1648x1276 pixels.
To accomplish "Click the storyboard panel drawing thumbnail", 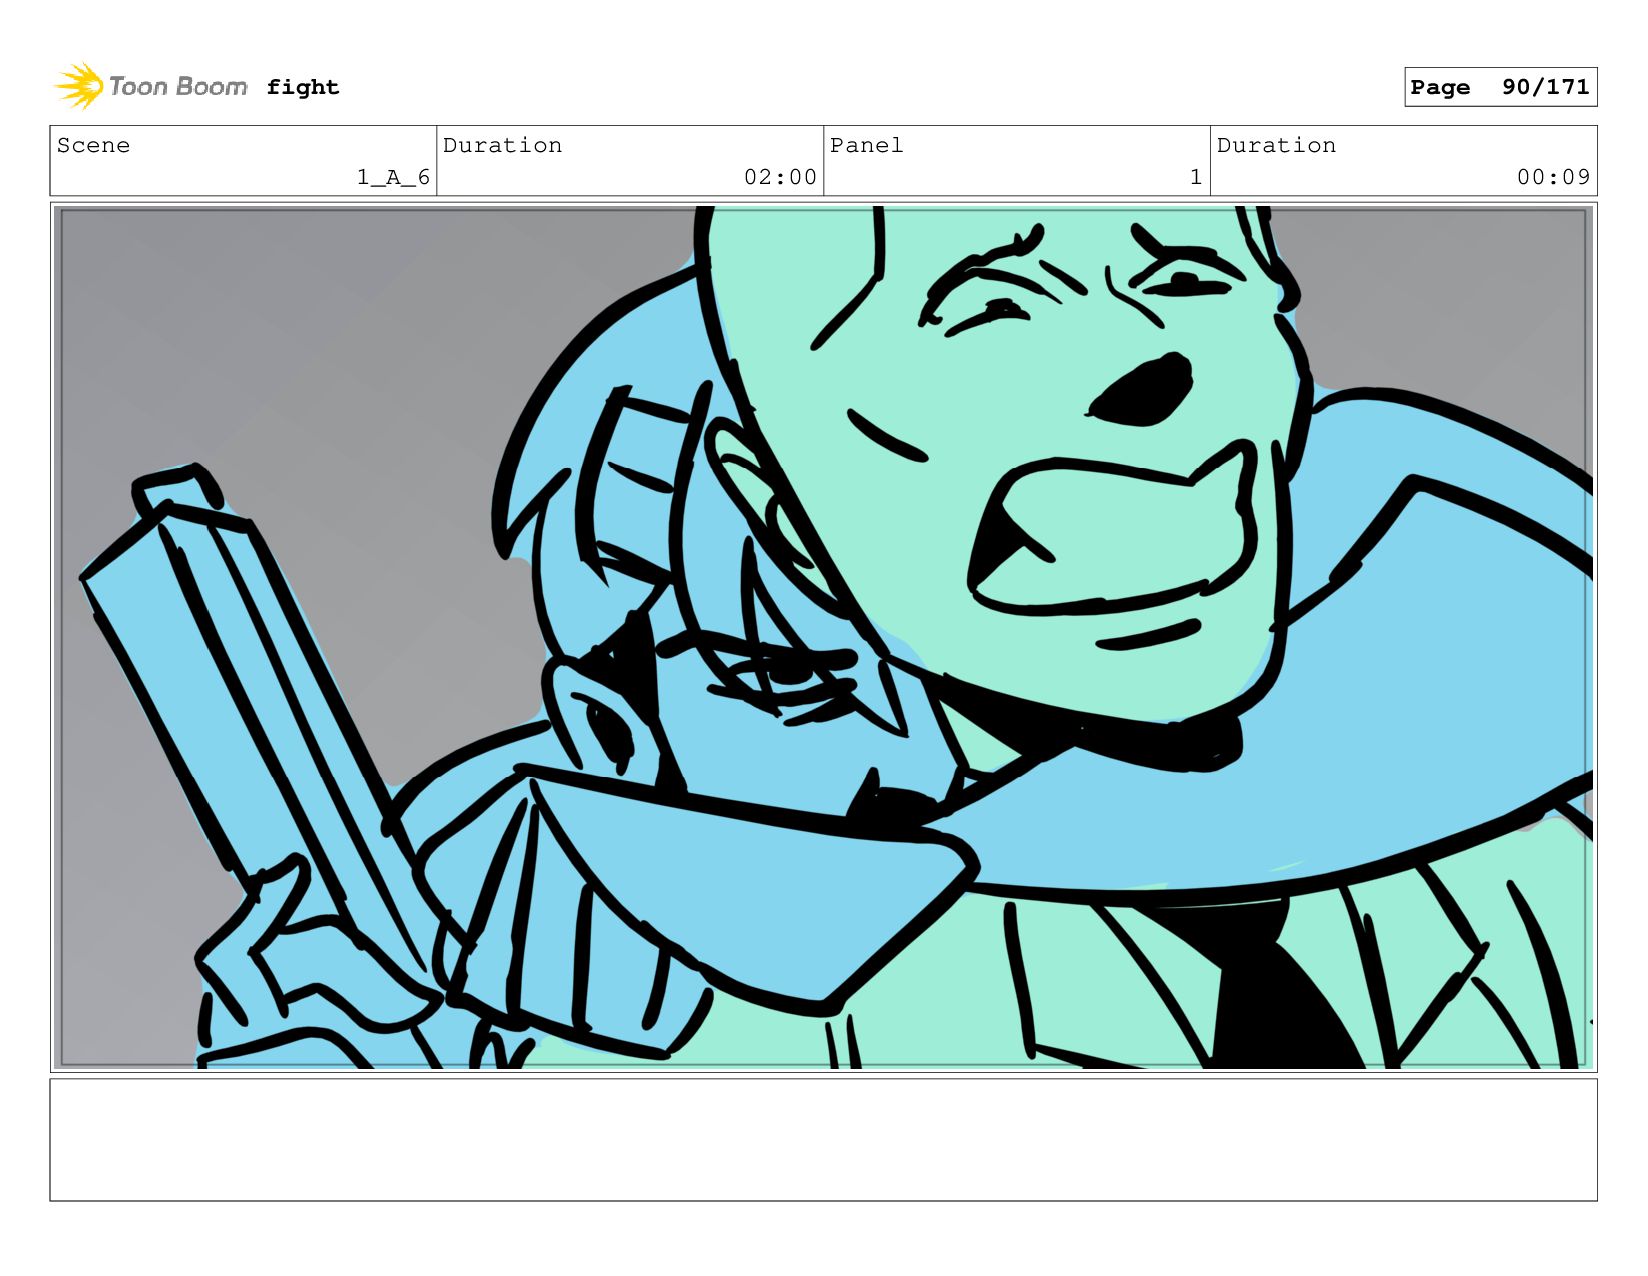I will point(823,637).
